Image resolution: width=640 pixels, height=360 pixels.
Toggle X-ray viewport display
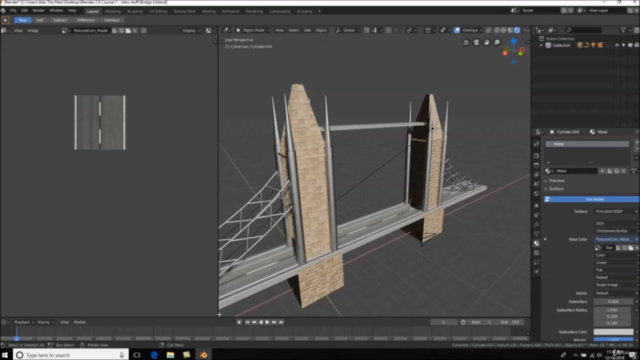pyautogui.click(x=489, y=30)
